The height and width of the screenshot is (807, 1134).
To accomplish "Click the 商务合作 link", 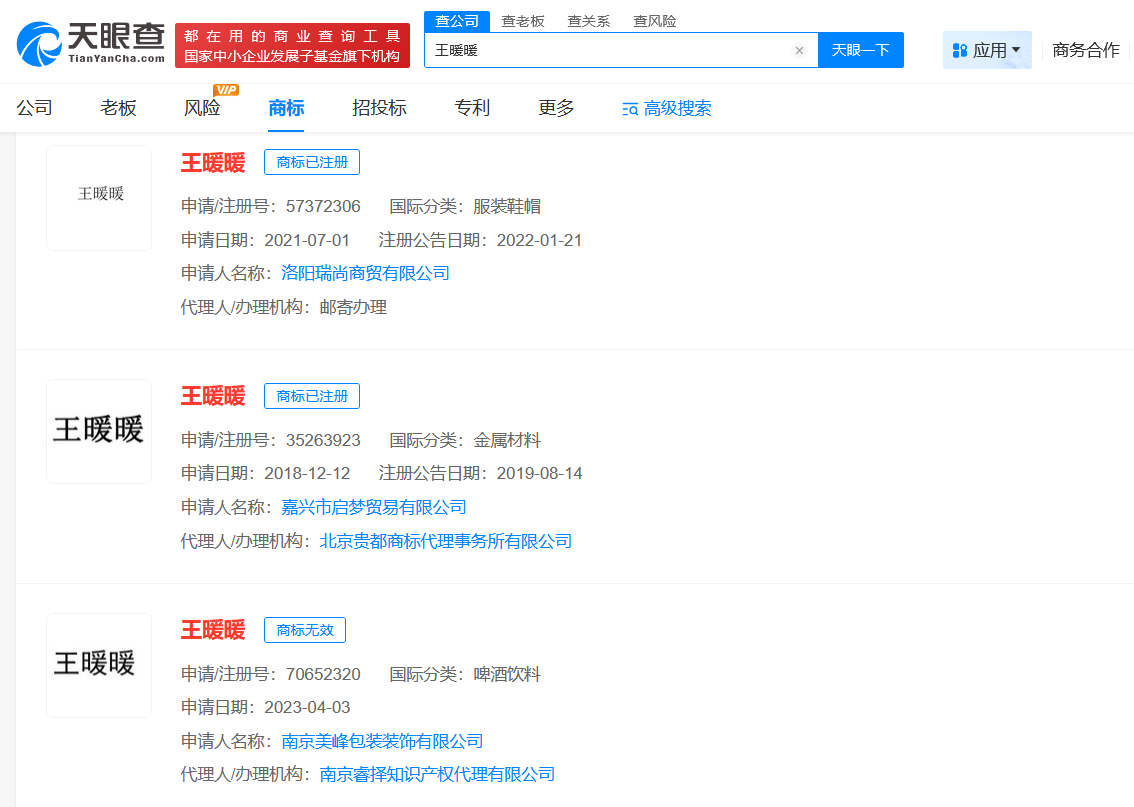I will (x=1085, y=50).
